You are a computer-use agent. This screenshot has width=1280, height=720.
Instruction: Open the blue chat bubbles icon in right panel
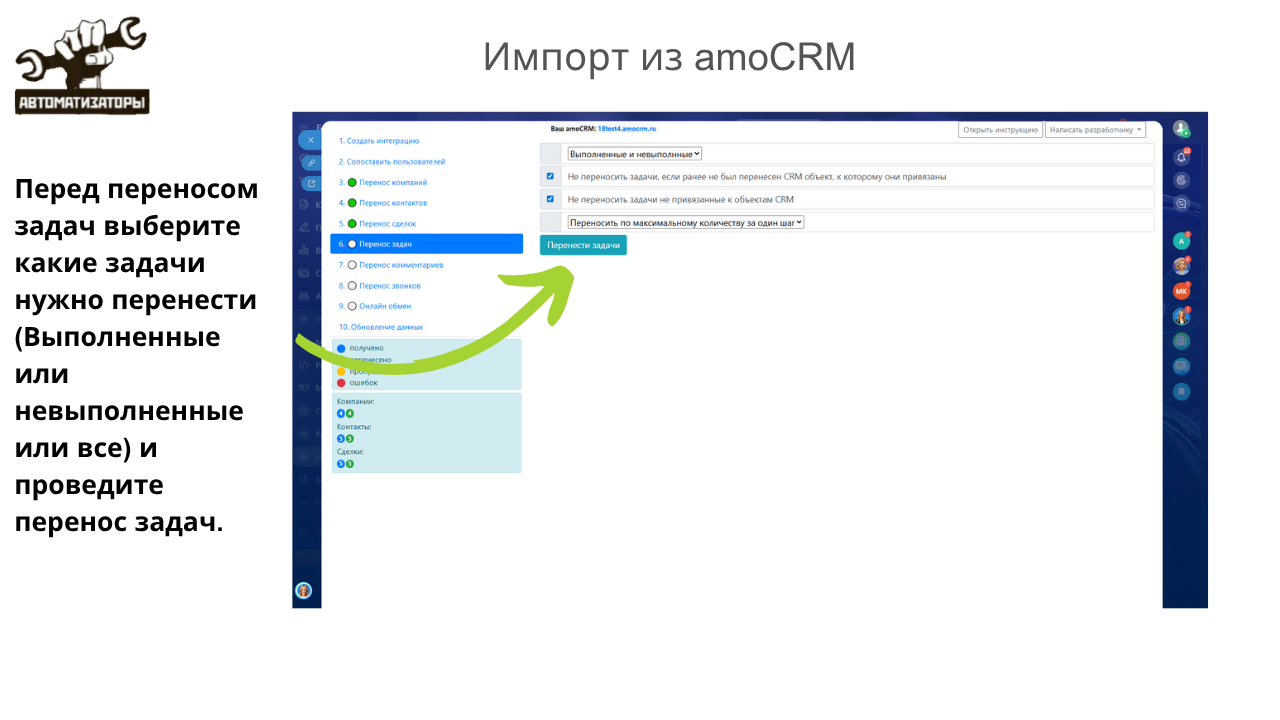click(x=1182, y=366)
